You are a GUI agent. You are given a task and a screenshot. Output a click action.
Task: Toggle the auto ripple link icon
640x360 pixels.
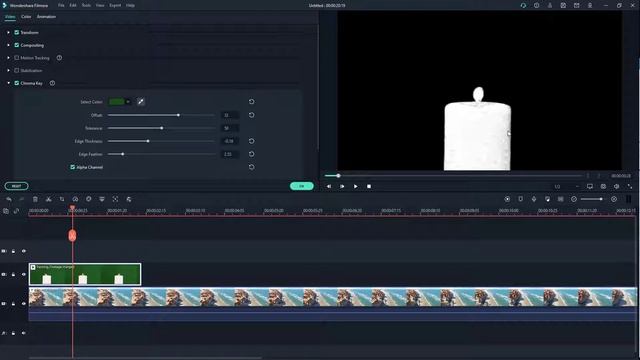[16, 211]
